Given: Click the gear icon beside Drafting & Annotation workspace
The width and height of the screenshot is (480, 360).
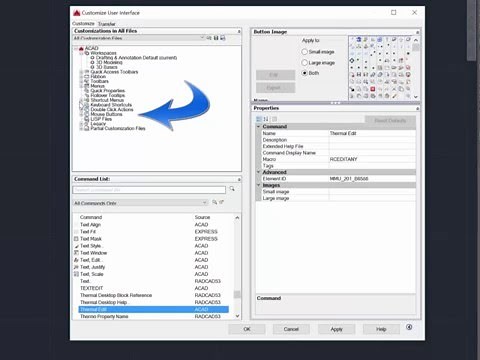Looking at the screenshot, I should coord(93,58).
